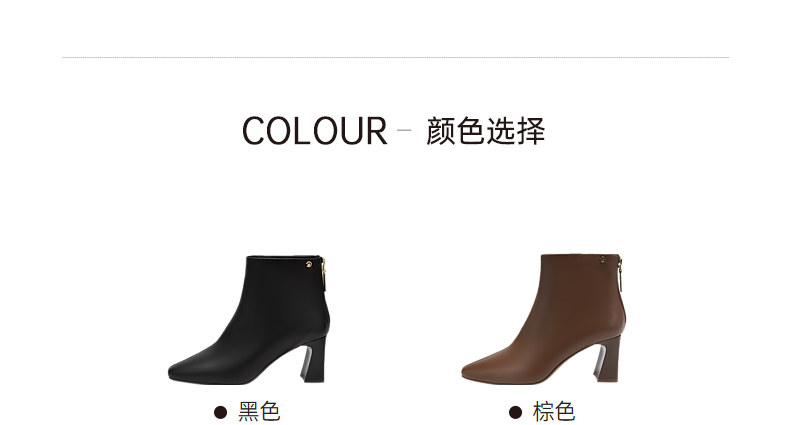This screenshot has width=790, height=425.
Task: Choose the 黑色 color label
Action: point(259,412)
